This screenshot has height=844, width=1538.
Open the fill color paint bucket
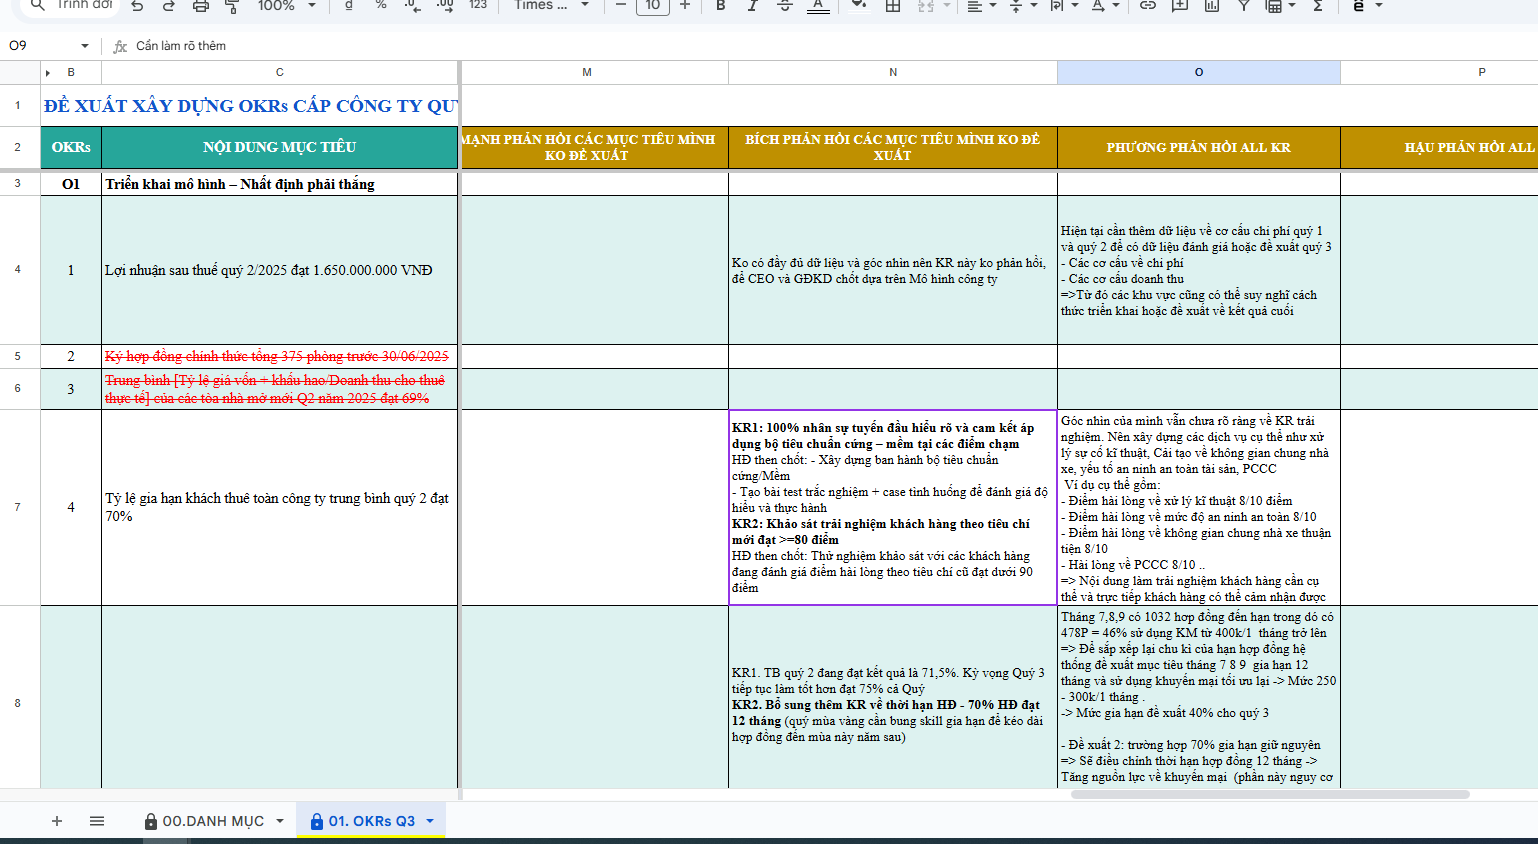pos(858,6)
